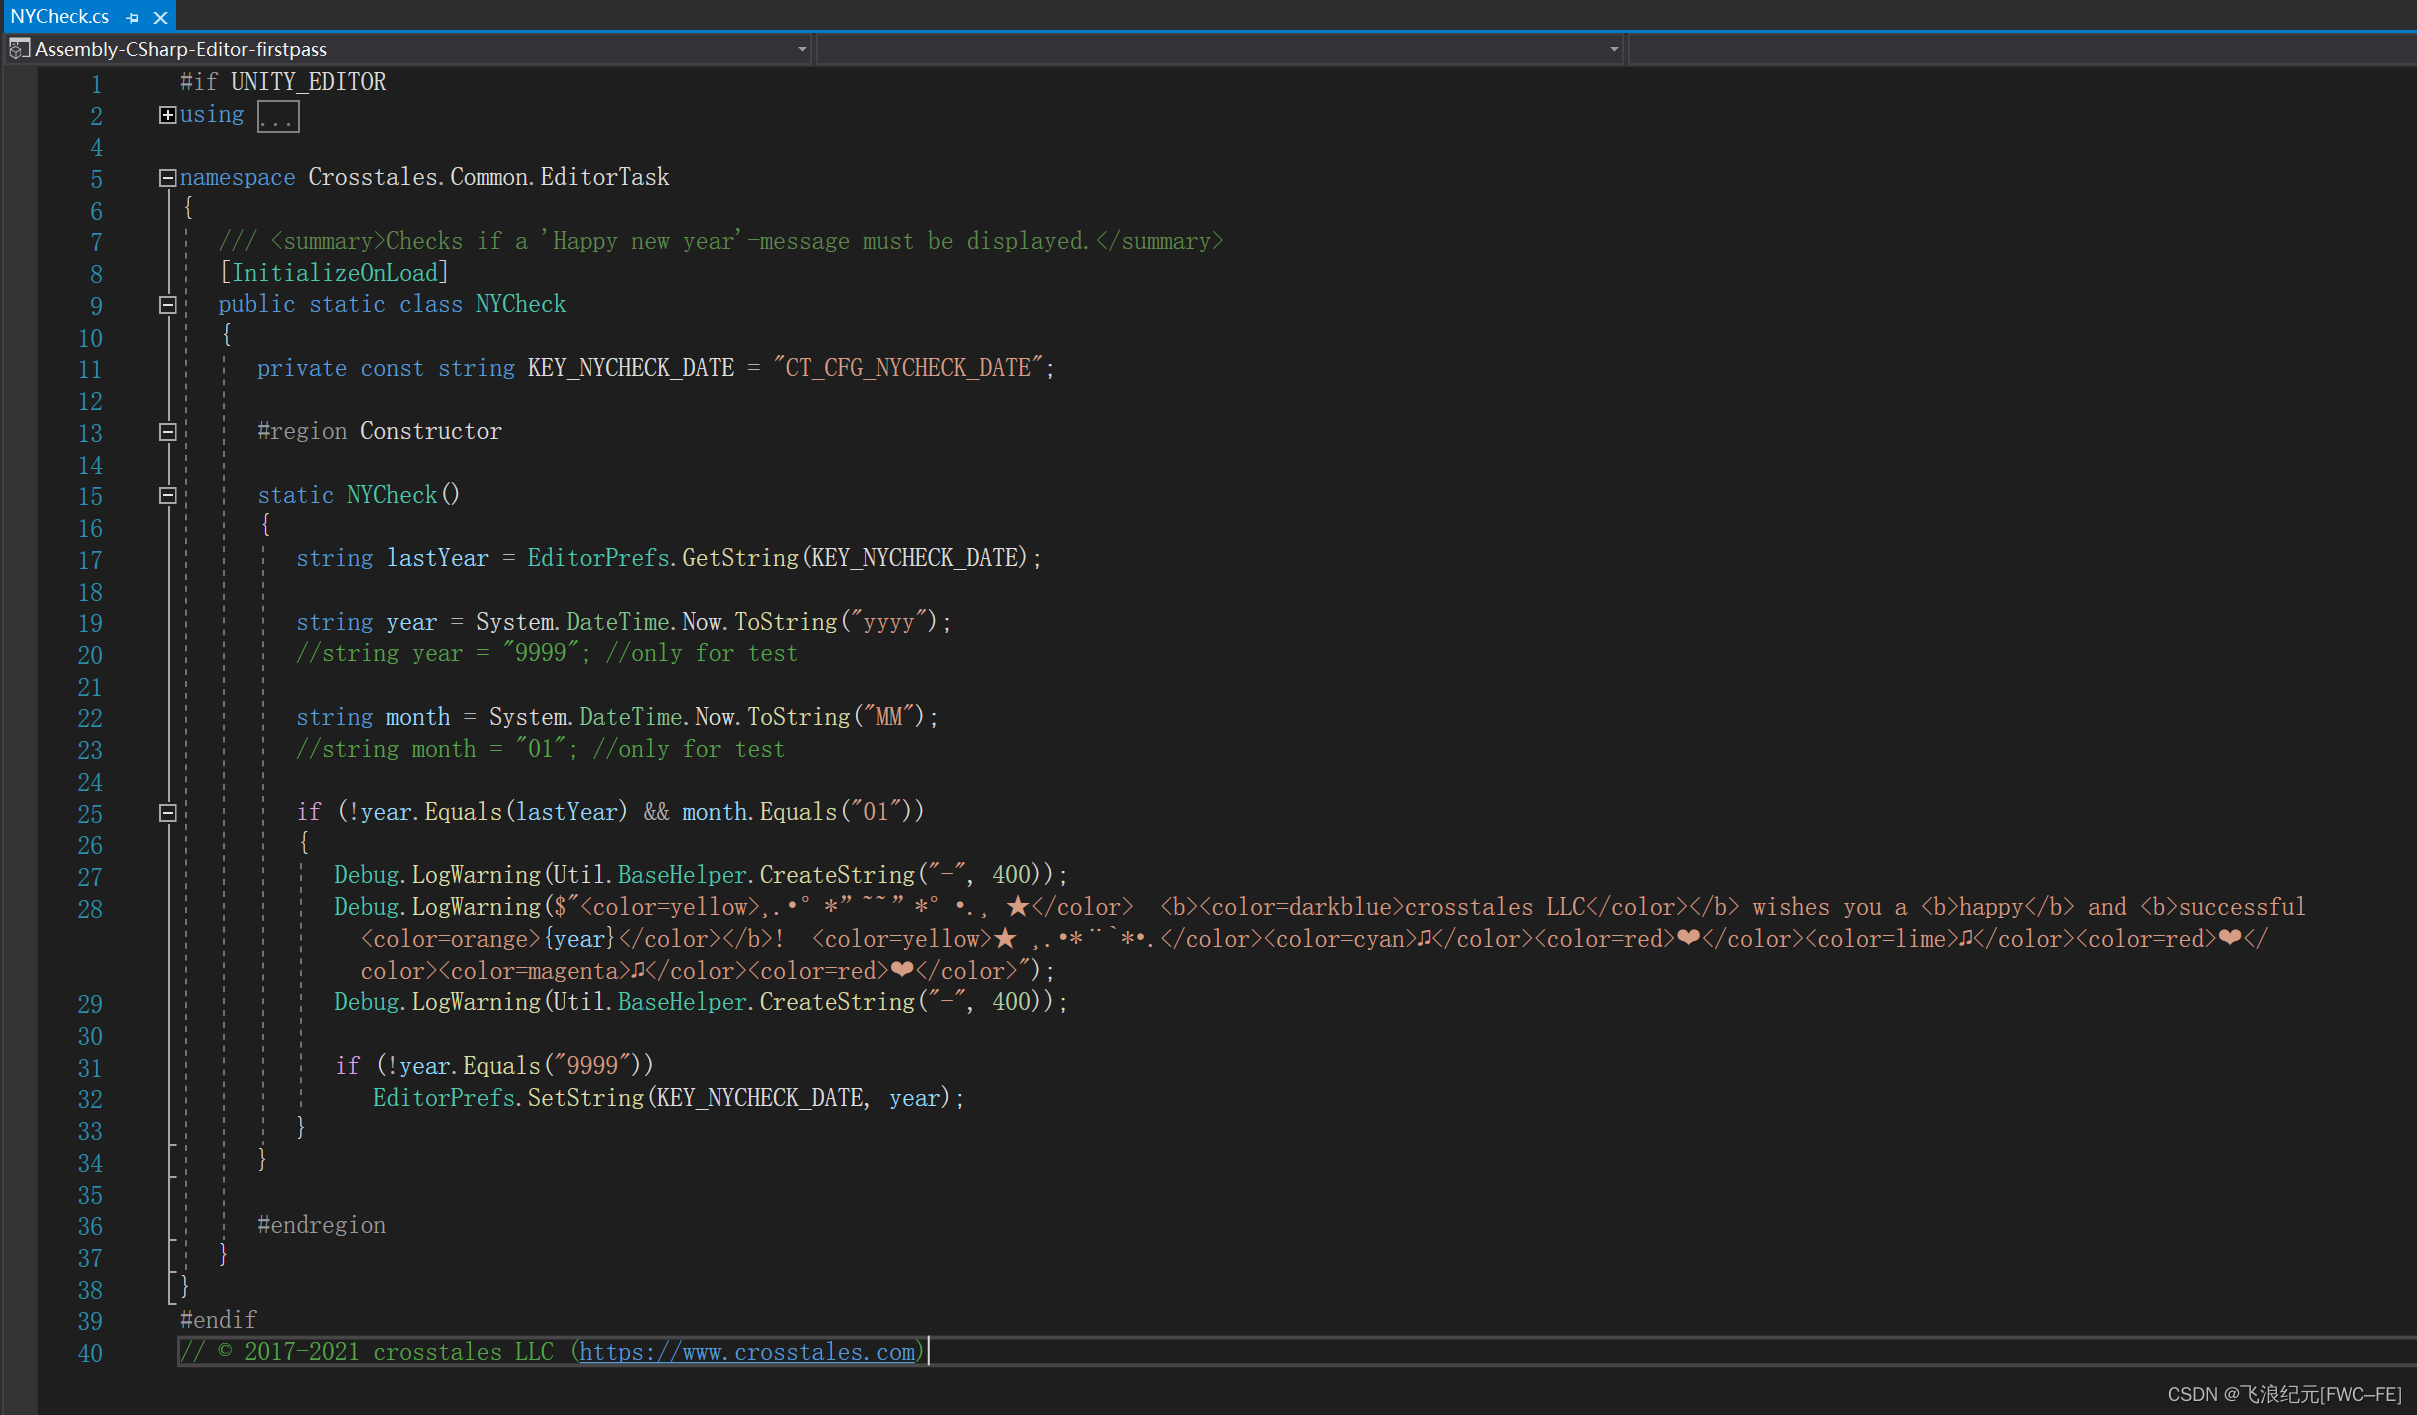2417x1415 pixels.
Task: Click the '#endregion' directive
Action: pos(321,1226)
